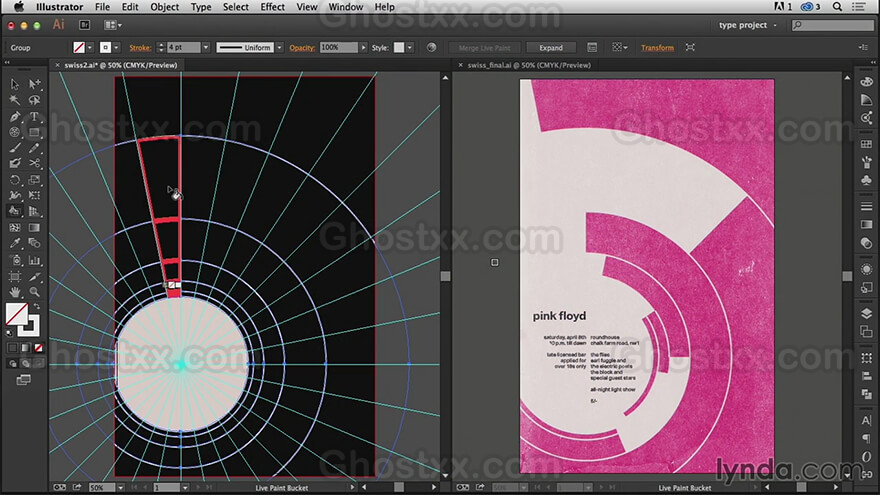This screenshot has width=880, height=495.
Task: Open the Layers panel icon in right dock
Action: (x=867, y=313)
